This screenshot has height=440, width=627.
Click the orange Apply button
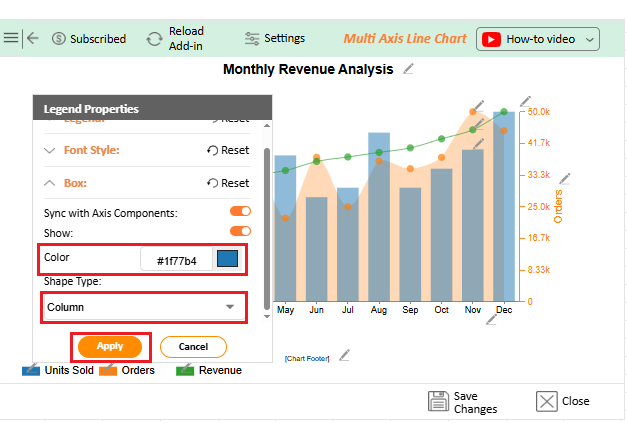pos(110,346)
